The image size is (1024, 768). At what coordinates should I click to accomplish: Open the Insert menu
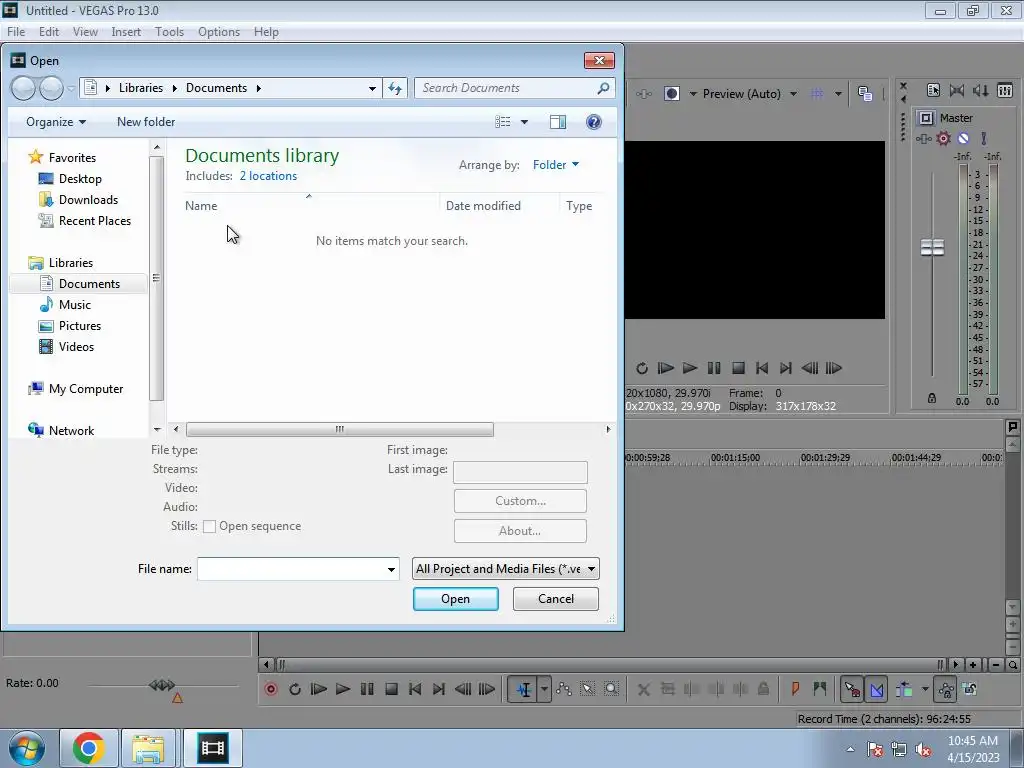coord(126,32)
